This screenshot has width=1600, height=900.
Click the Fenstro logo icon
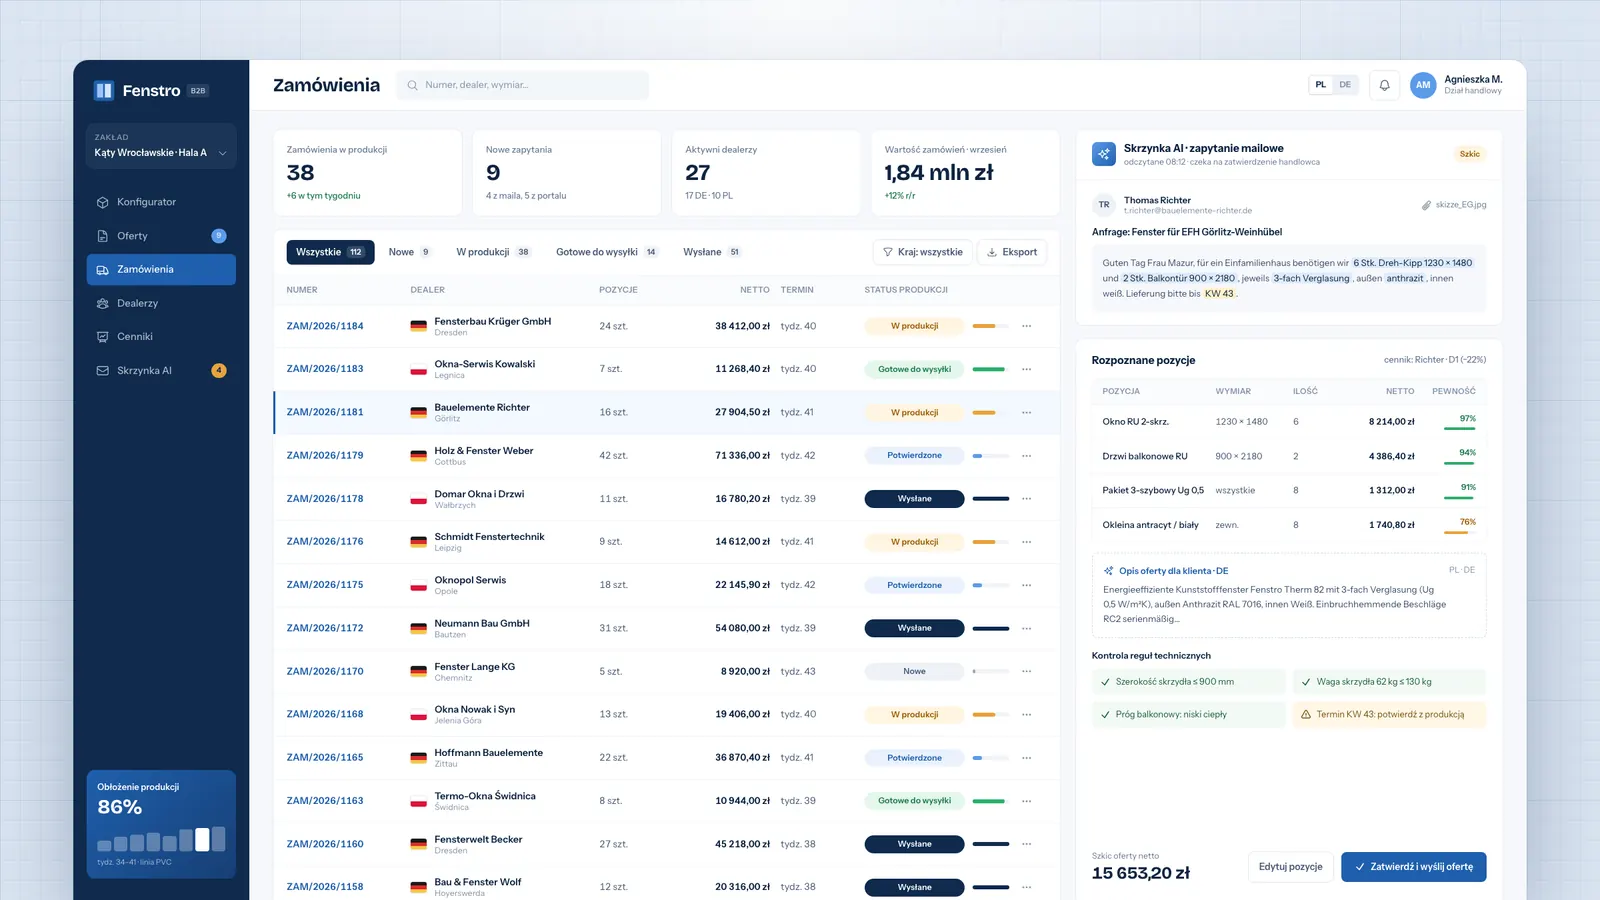(x=104, y=90)
